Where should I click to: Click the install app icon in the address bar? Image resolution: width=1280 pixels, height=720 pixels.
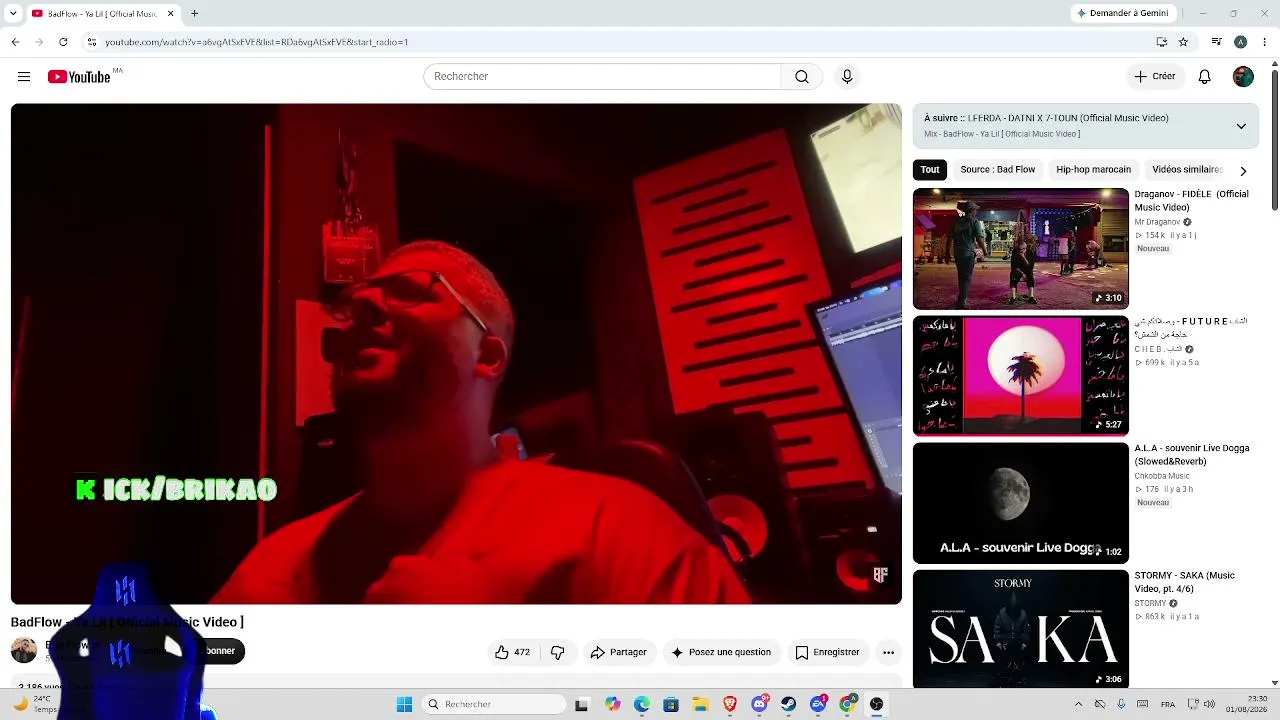point(1161,42)
